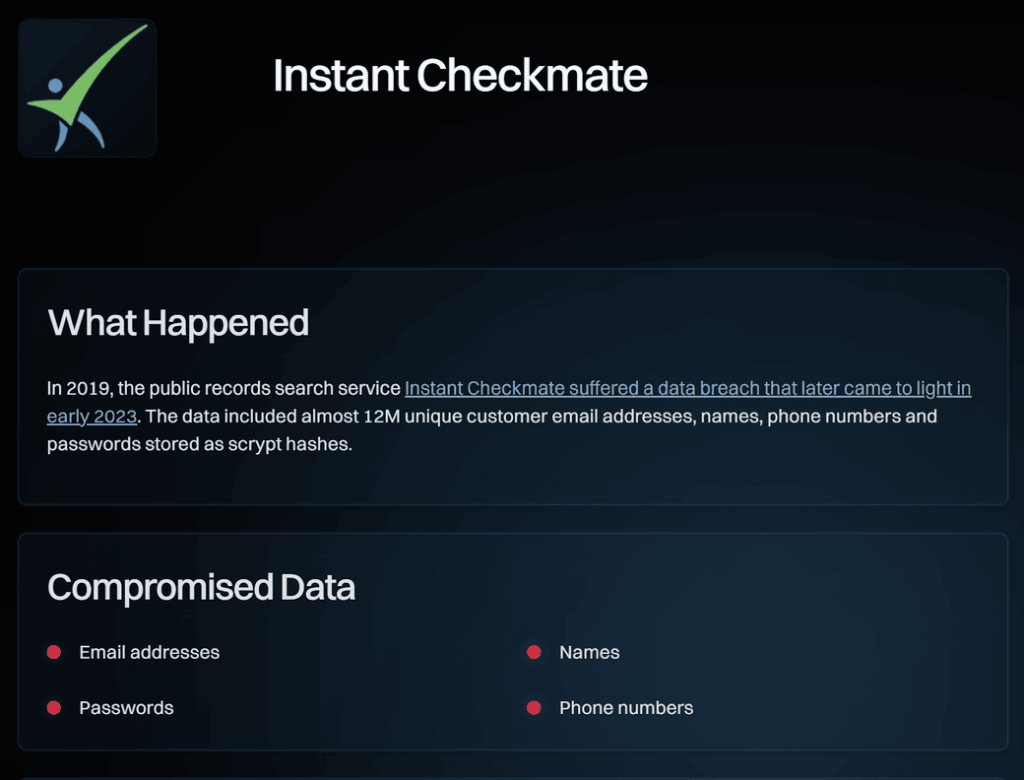The height and width of the screenshot is (780, 1024).
Task: Click the red bullet beside Phone numbers
Action: [534, 708]
